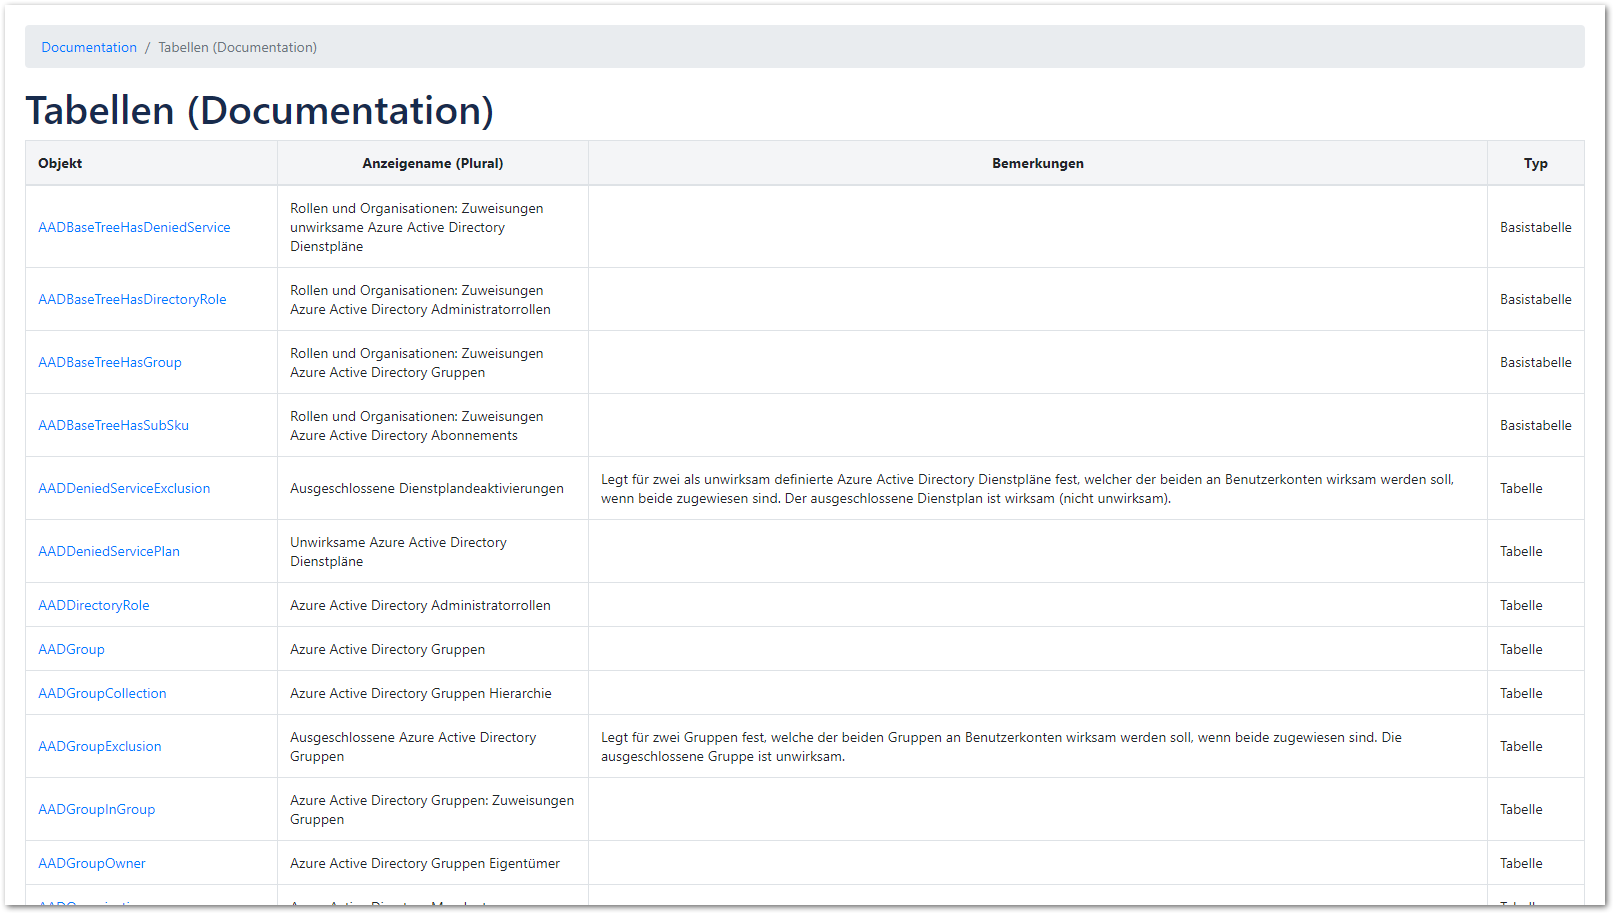Click Tabelle in the AADDeniedServicePlan row
Screen dimensions: 1614x914
click(x=1521, y=551)
